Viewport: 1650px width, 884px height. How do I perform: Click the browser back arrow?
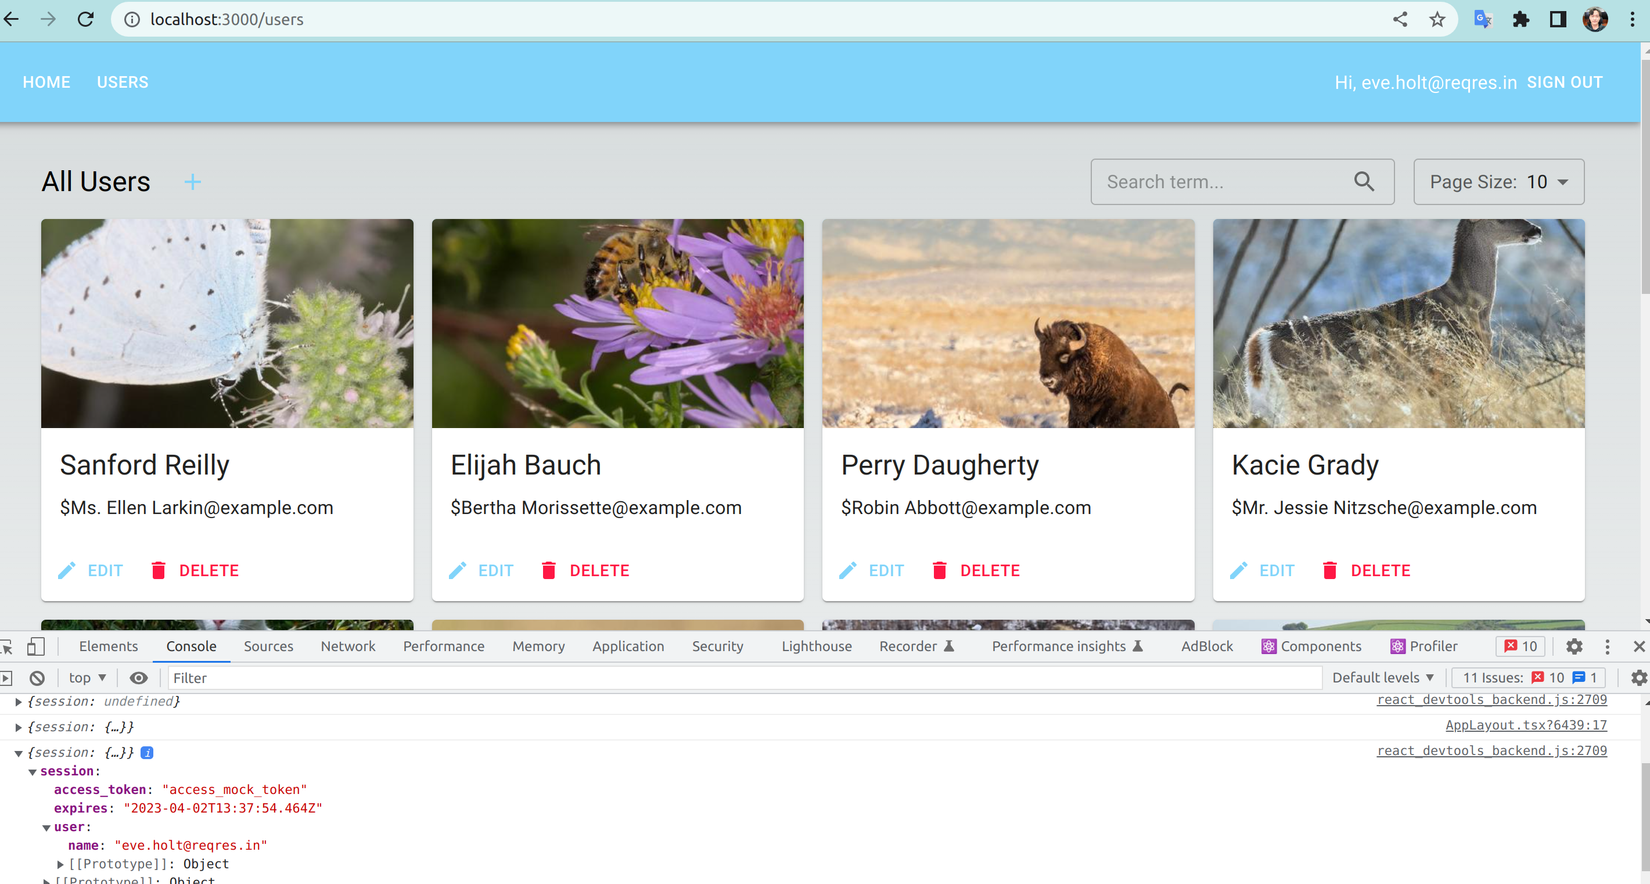(11, 19)
